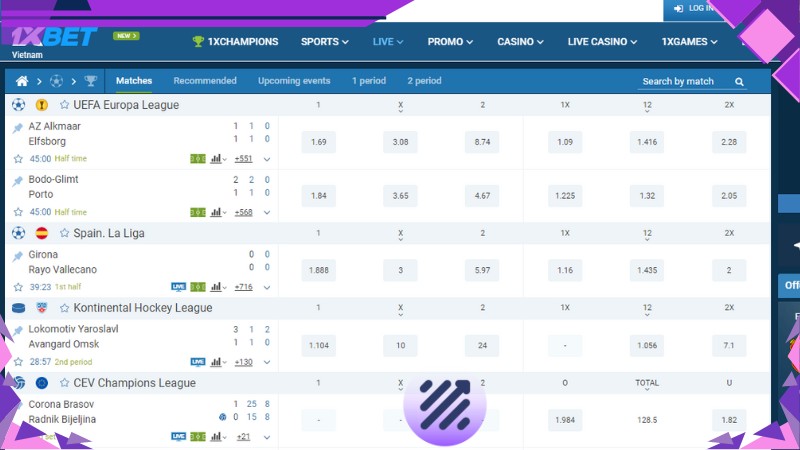Expand Girona match markets chevron
The image size is (800, 450).
[267, 287]
